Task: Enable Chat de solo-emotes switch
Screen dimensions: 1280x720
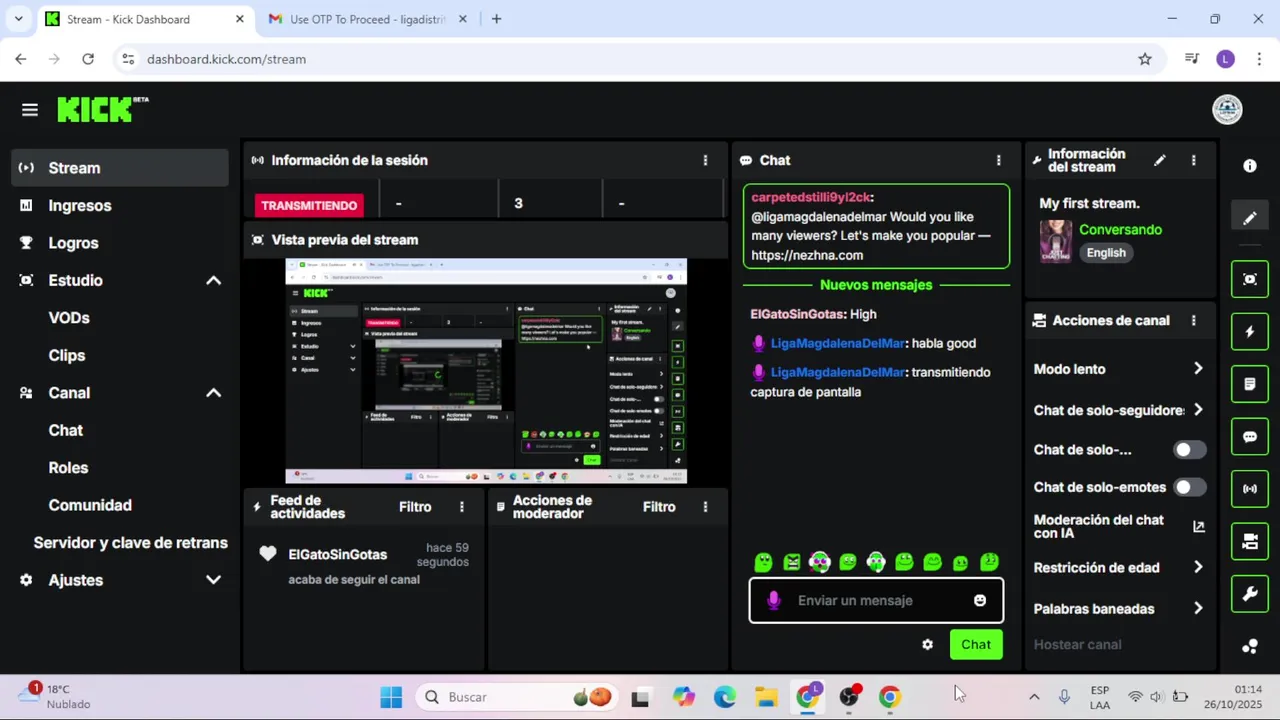Action: pyautogui.click(x=1189, y=487)
